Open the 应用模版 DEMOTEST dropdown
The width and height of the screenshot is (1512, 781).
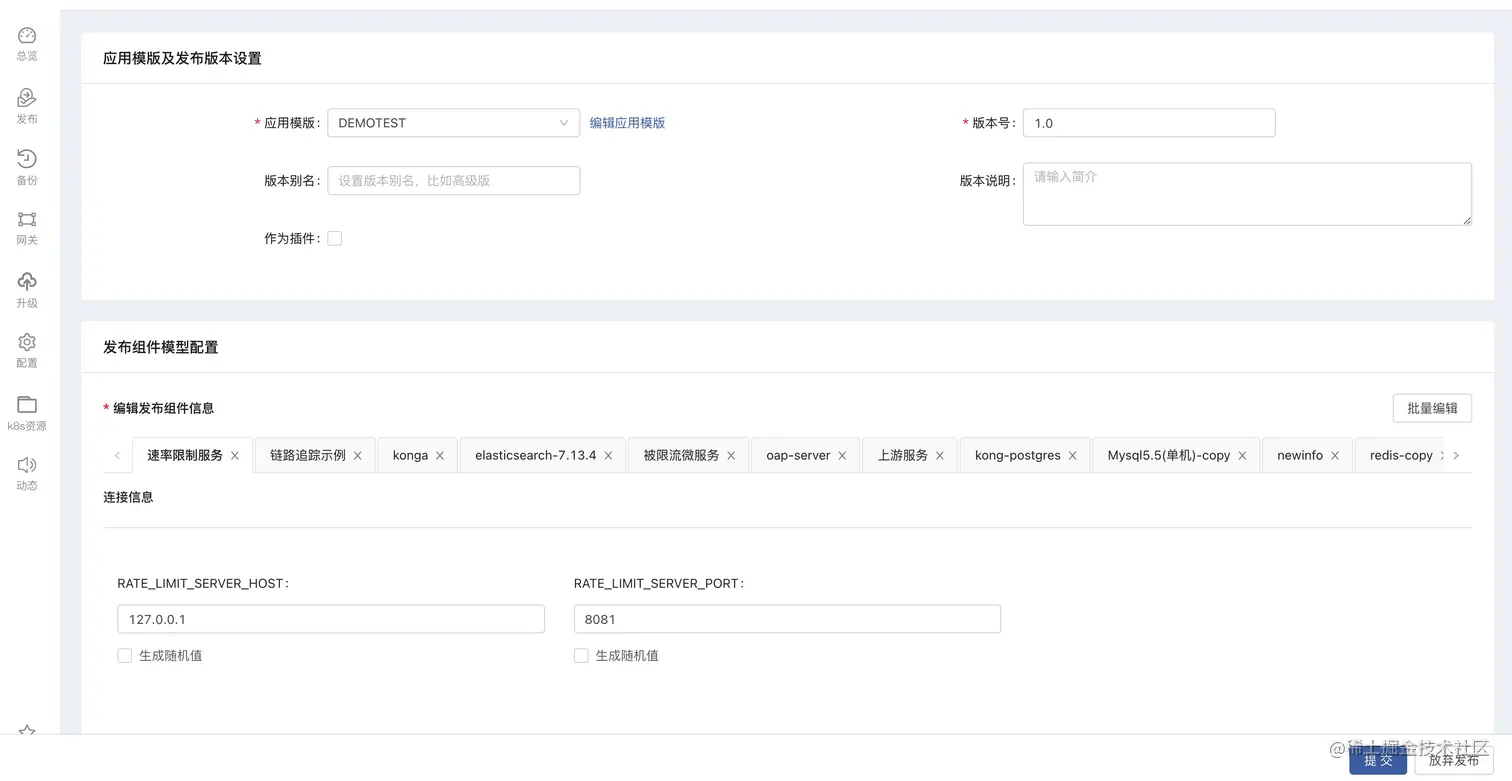(x=454, y=123)
